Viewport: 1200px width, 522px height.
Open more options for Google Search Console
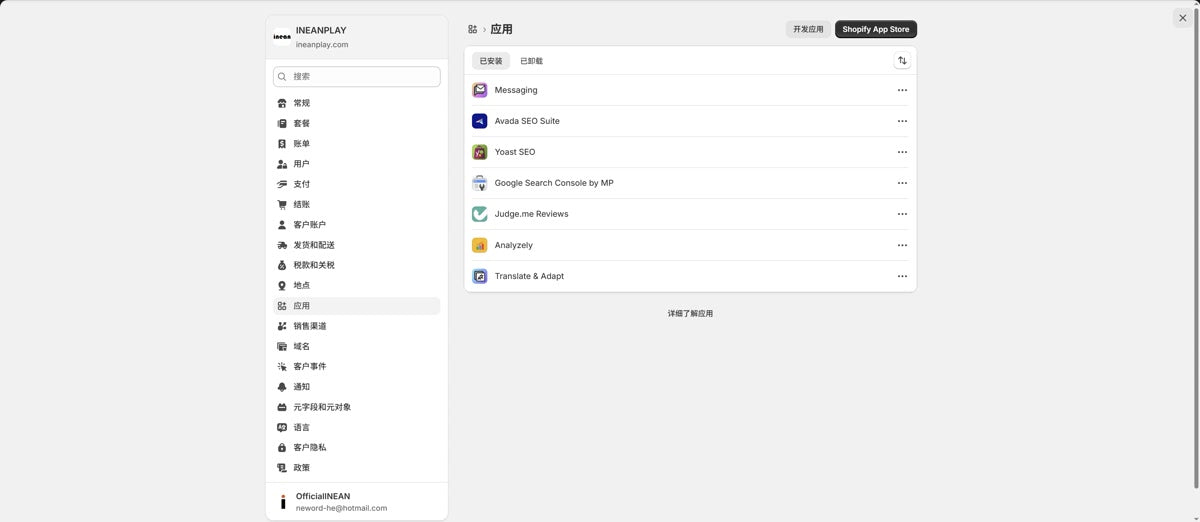click(902, 183)
